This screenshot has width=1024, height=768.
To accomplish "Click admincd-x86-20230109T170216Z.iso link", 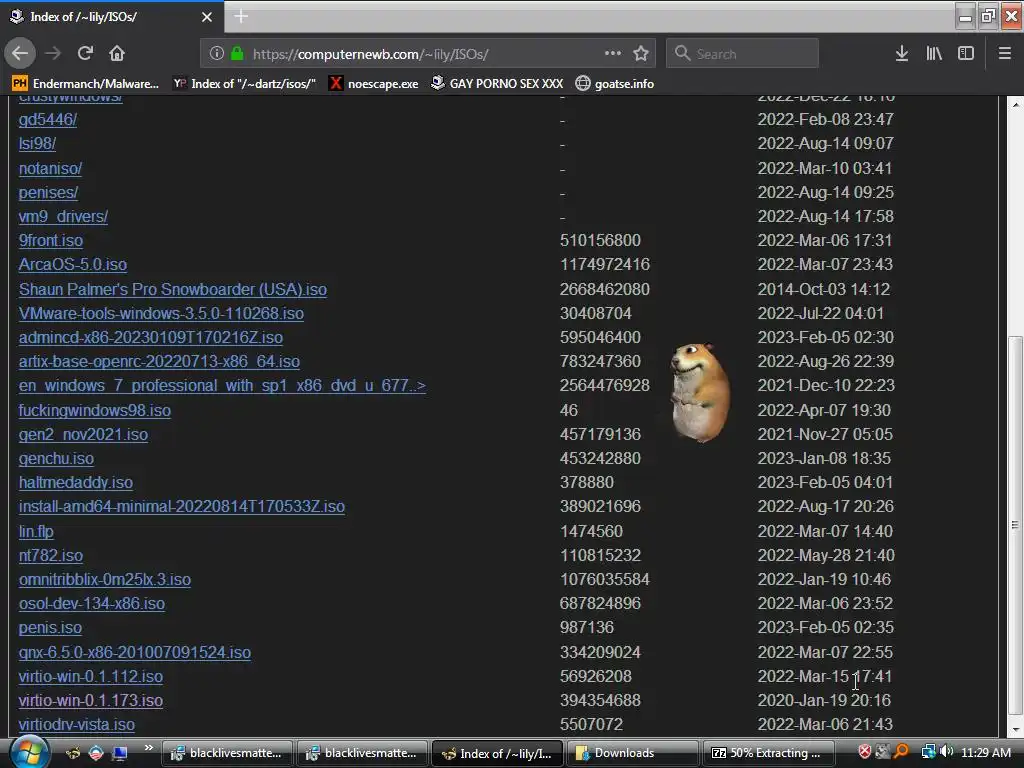I will coord(151,338).
